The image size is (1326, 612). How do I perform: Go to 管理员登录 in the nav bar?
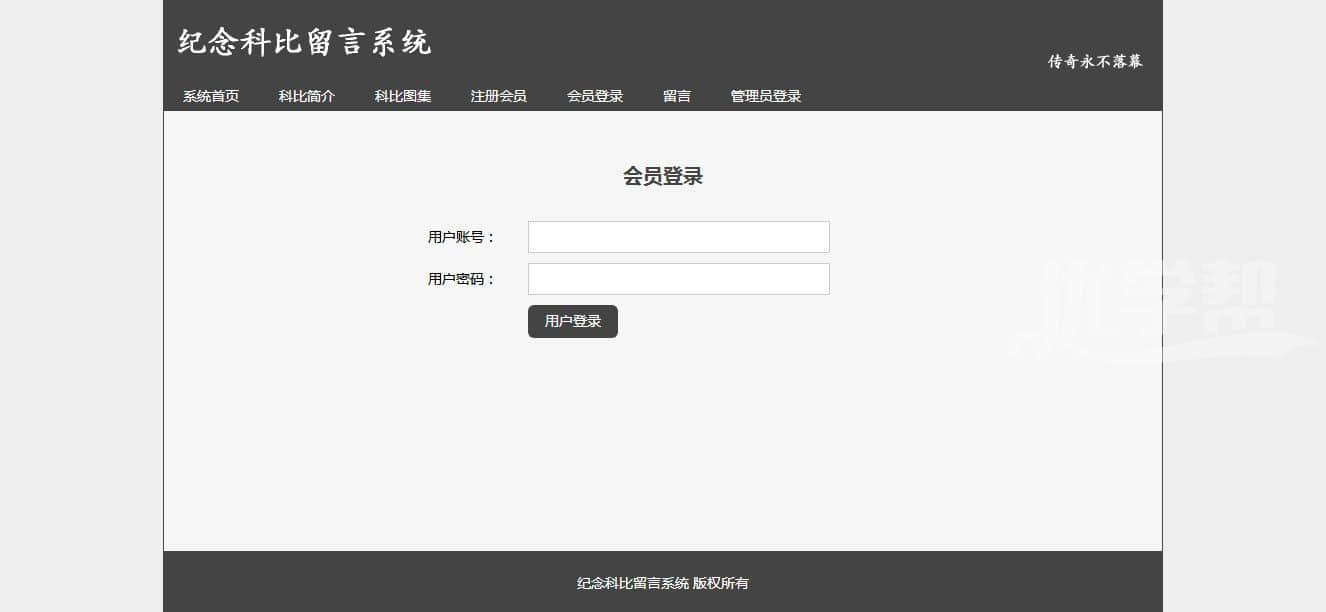click(x=766, y=97)
